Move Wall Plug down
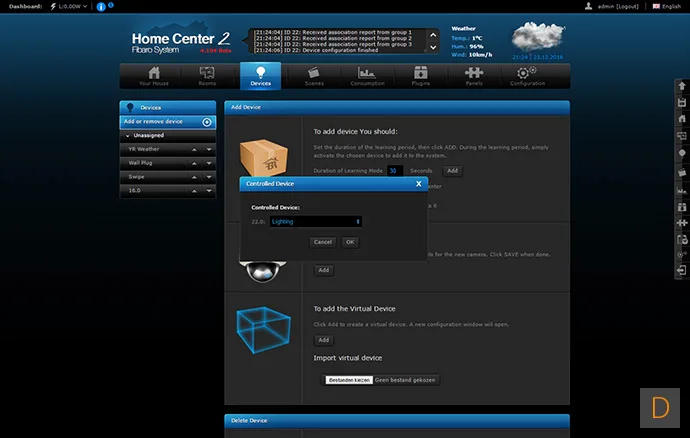Viewport: 690px width, 438px height. [209, 163]
